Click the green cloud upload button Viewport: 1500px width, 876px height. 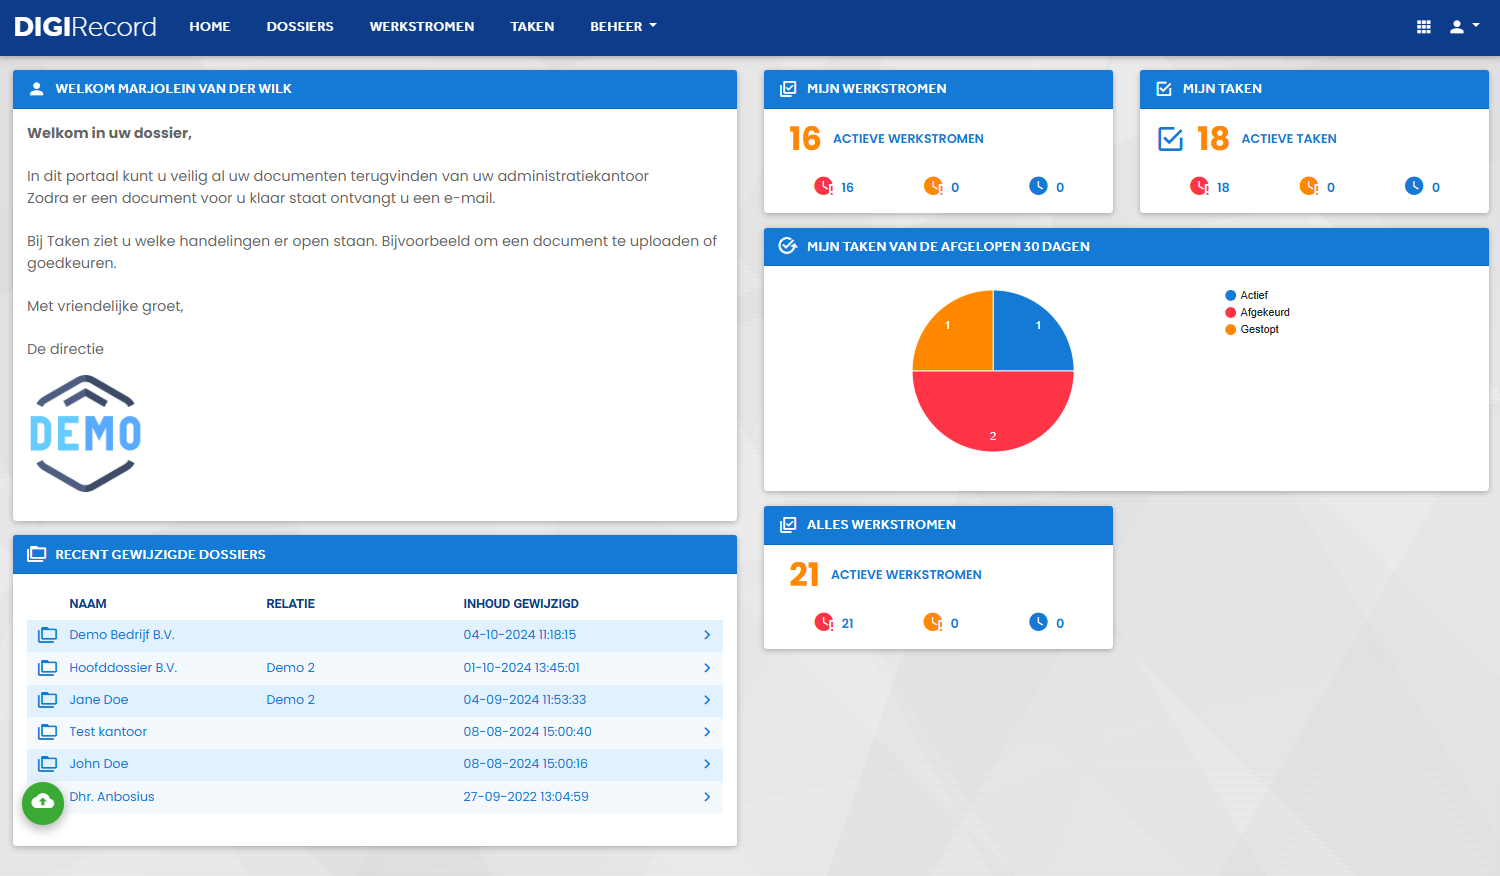coord(43,803)
